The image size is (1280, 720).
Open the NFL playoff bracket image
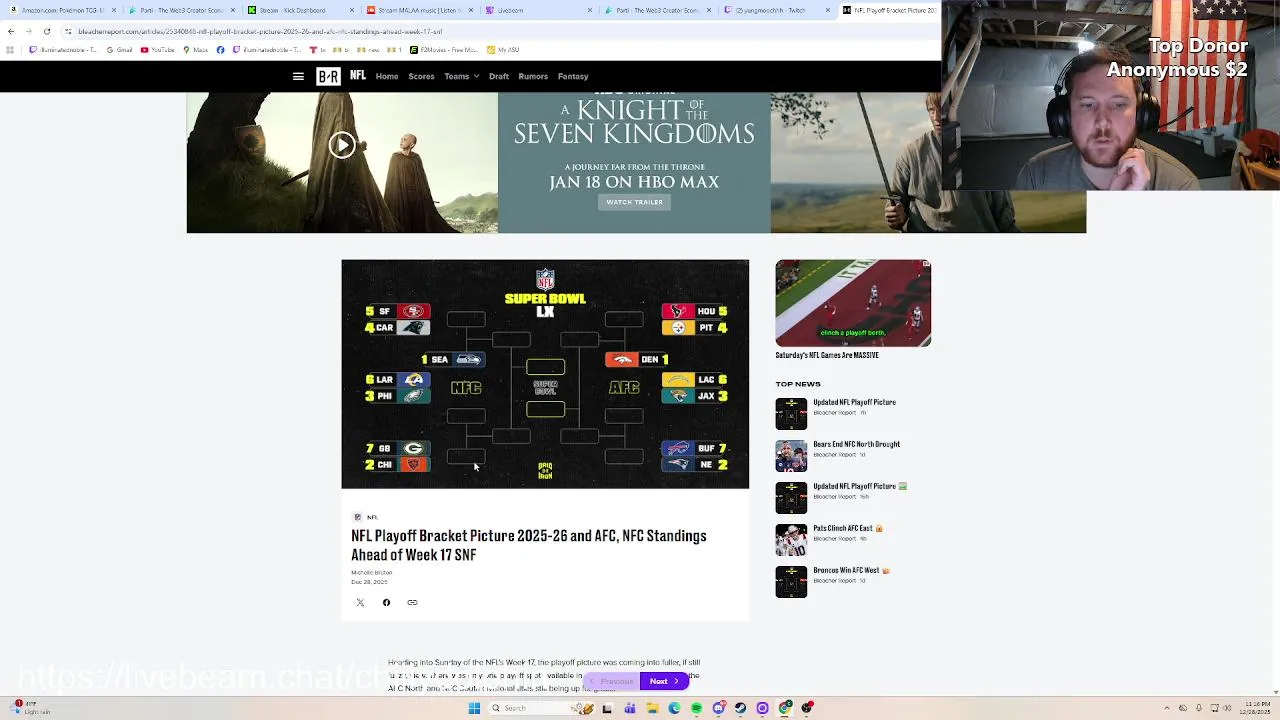545,374
